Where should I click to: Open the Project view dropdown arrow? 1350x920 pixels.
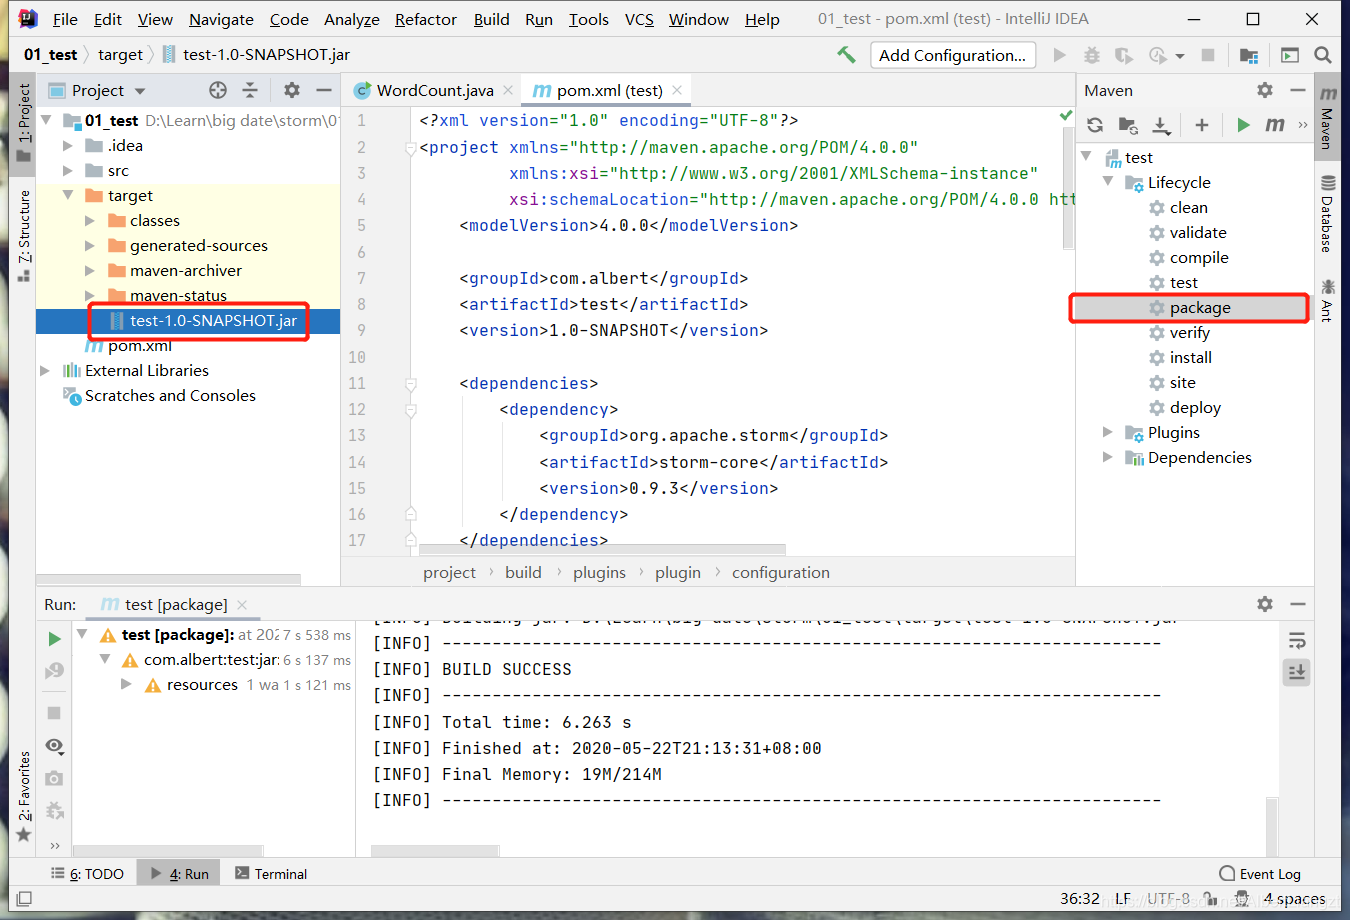[x=140, y=91]
